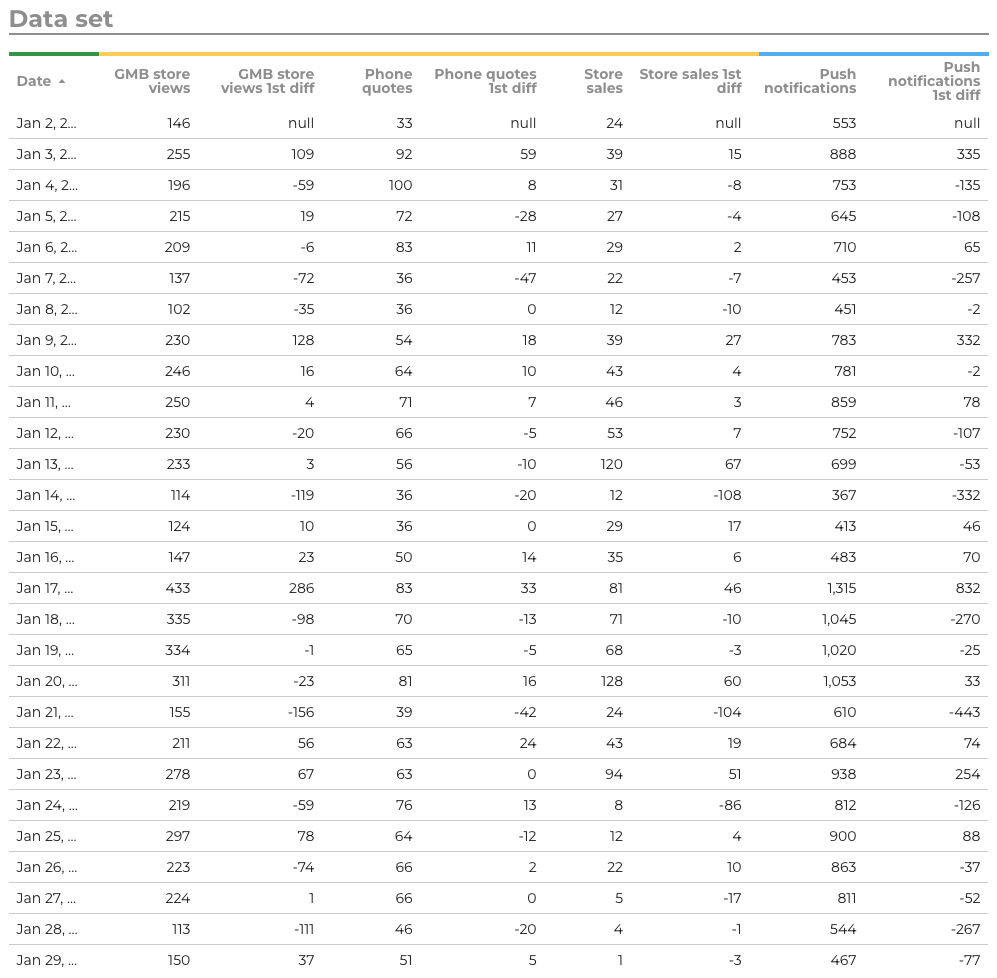Click date cell 'Jan 13, ...'
The image size is (997, 978).
point(45,464)
